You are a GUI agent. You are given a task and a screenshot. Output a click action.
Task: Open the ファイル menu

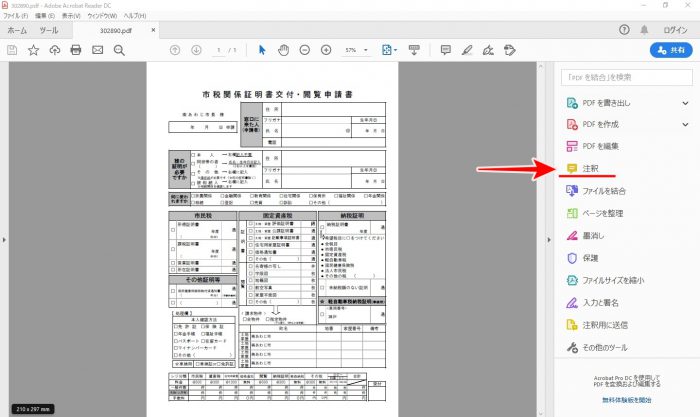(16, 16)
